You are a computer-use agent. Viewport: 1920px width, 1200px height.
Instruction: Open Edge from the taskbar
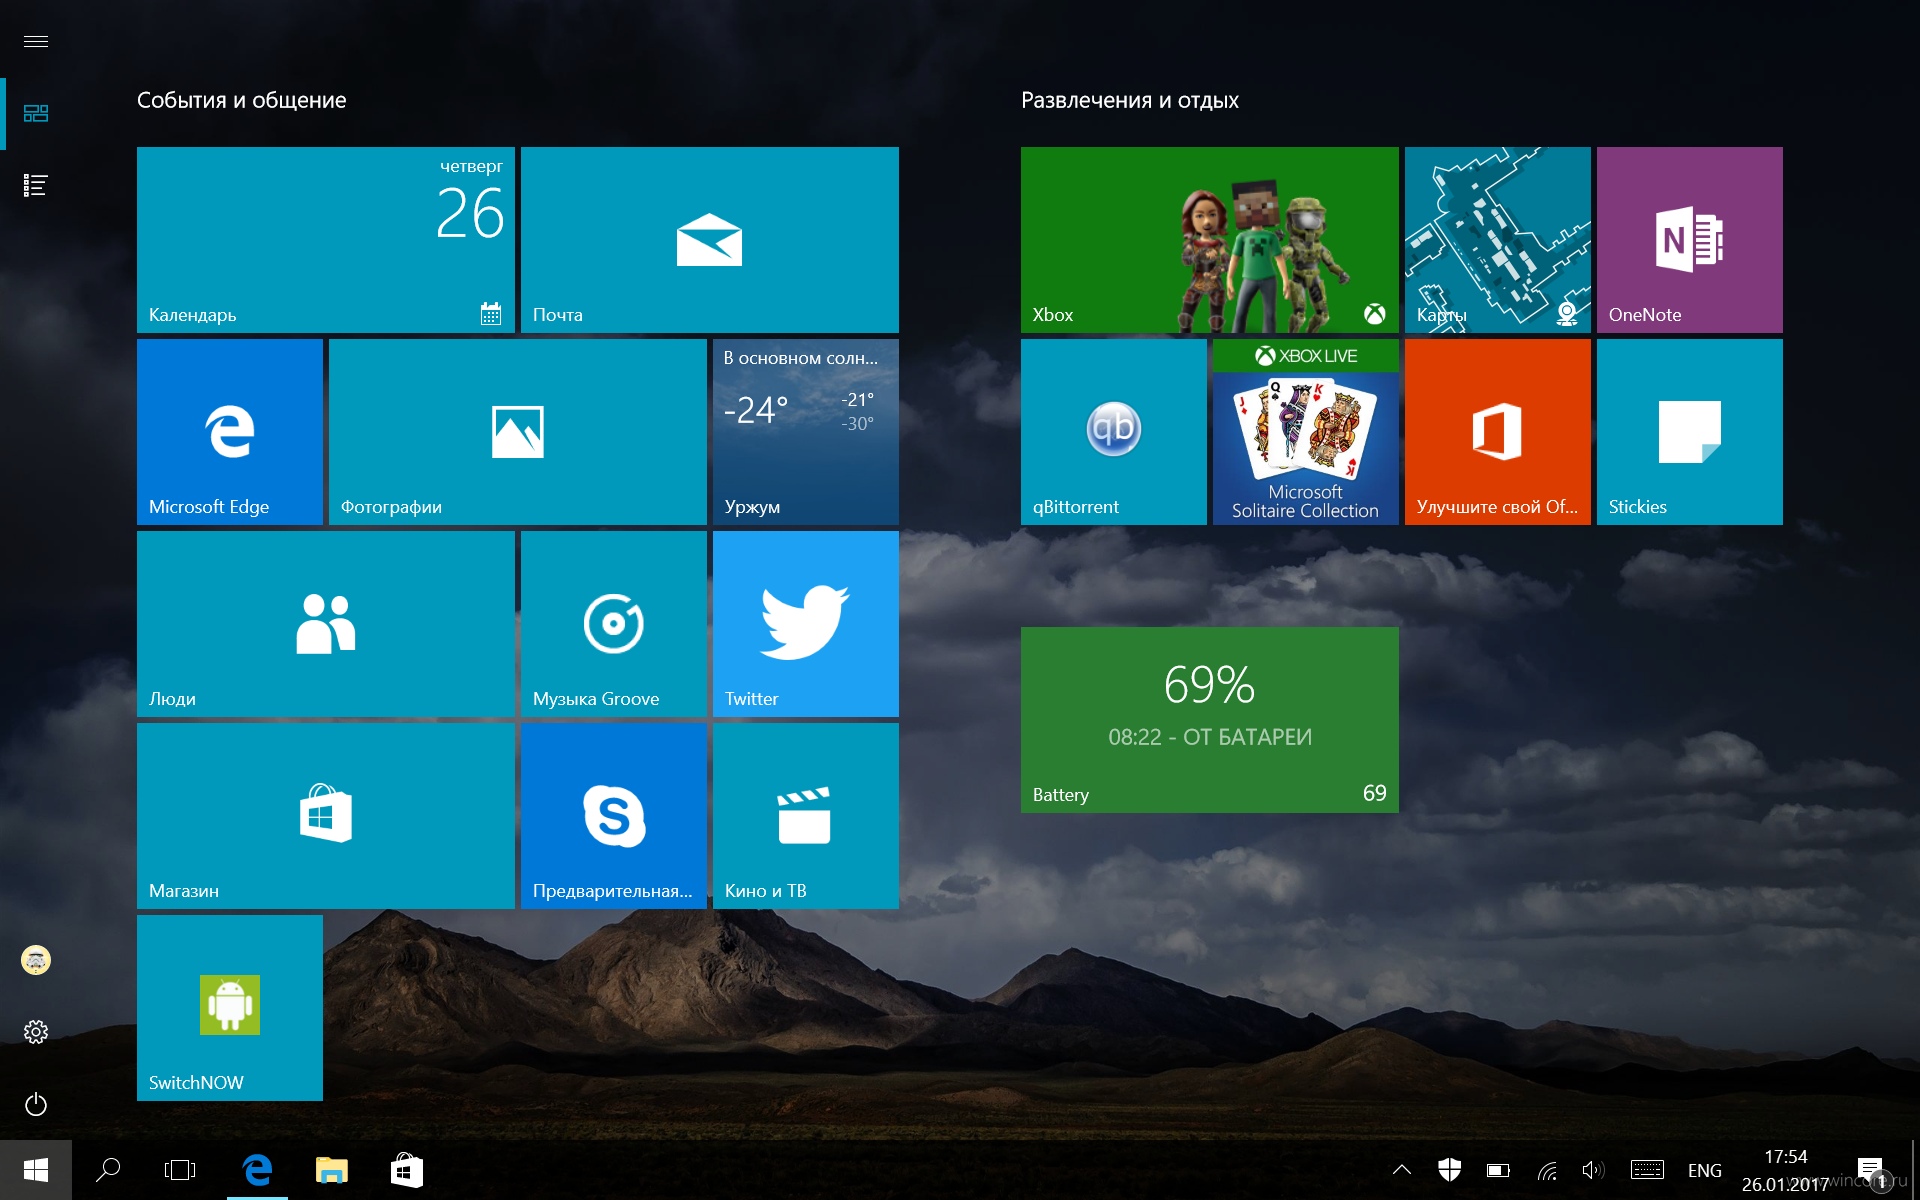(x=257, y=1170)
